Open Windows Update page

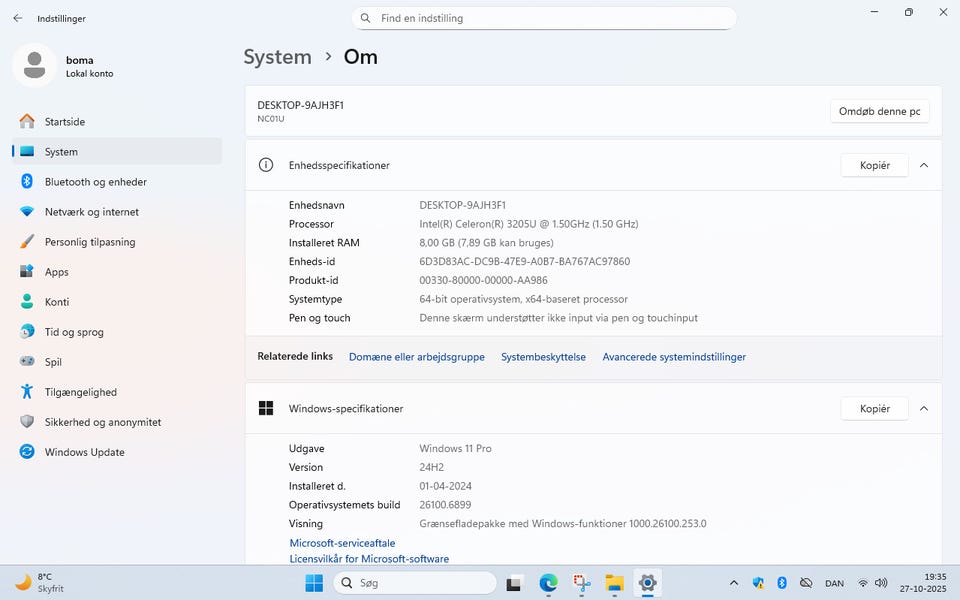[x=84, y=452]
